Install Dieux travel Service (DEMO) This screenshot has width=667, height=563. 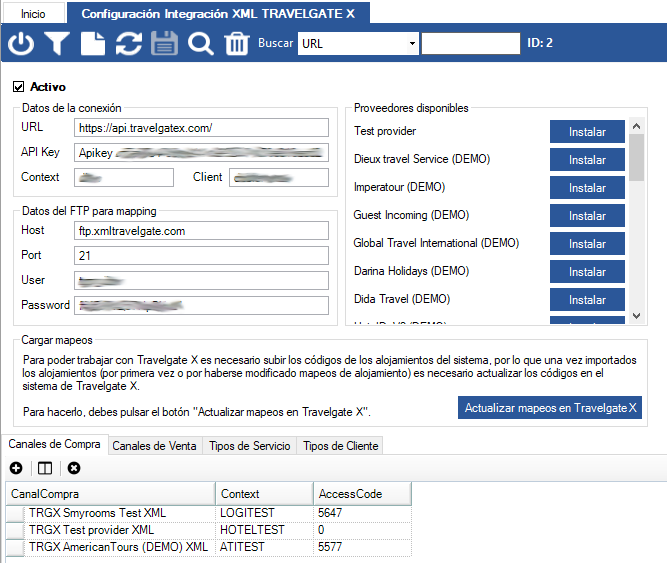pos(587,160)
